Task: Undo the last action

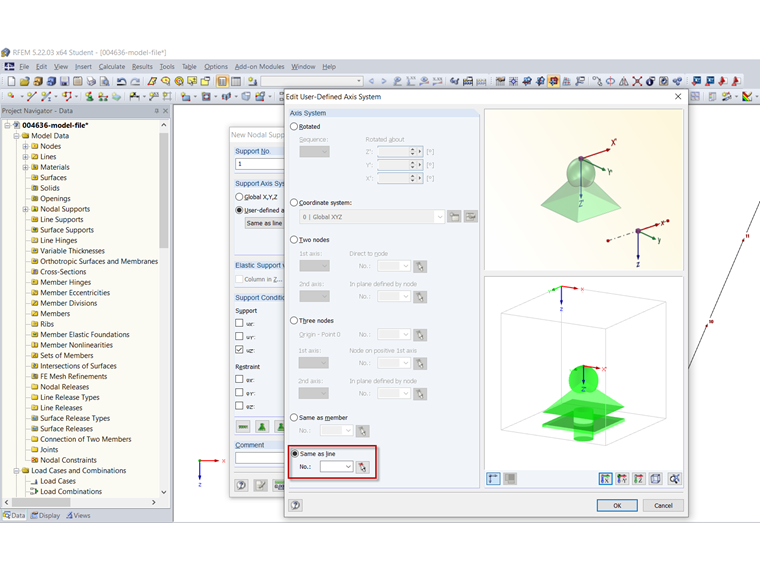Action: (x=122, y=81)
